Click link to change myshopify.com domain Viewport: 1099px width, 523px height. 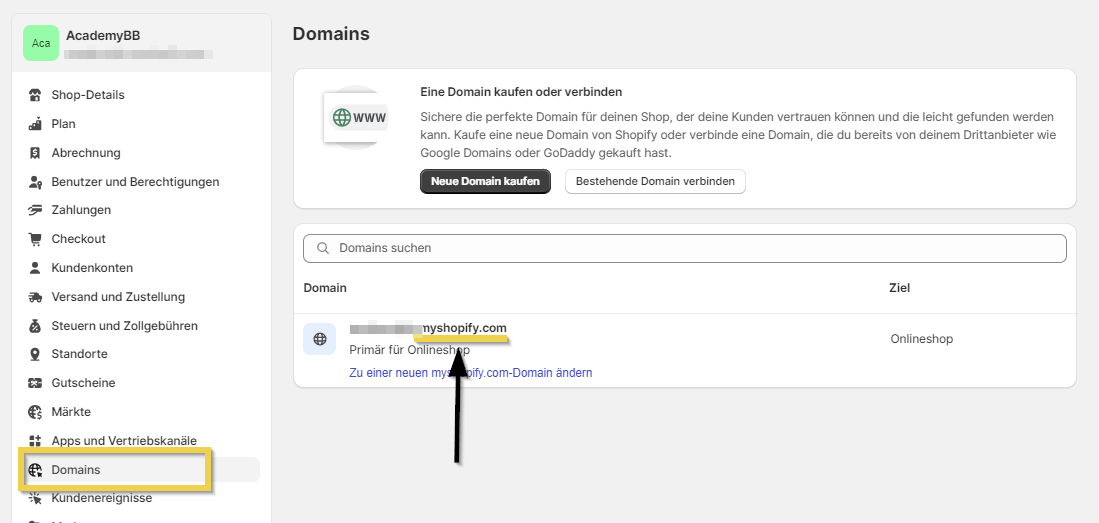tap(470, 373)
